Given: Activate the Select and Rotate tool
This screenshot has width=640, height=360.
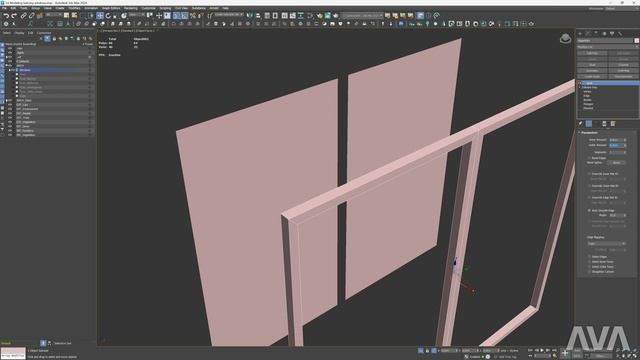Looking at the screenshot, I should [x=108, y=16].
